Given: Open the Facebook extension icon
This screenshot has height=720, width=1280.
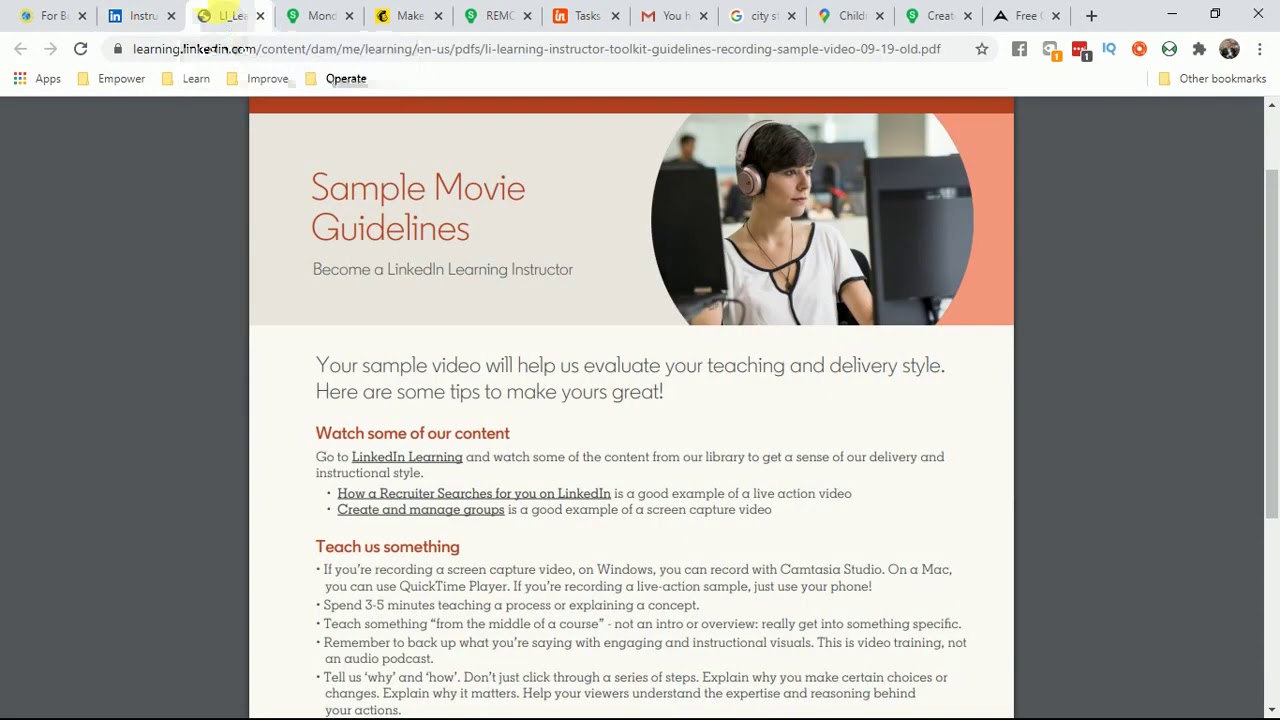Looking at the screenshot, I should click(1019, 48).
